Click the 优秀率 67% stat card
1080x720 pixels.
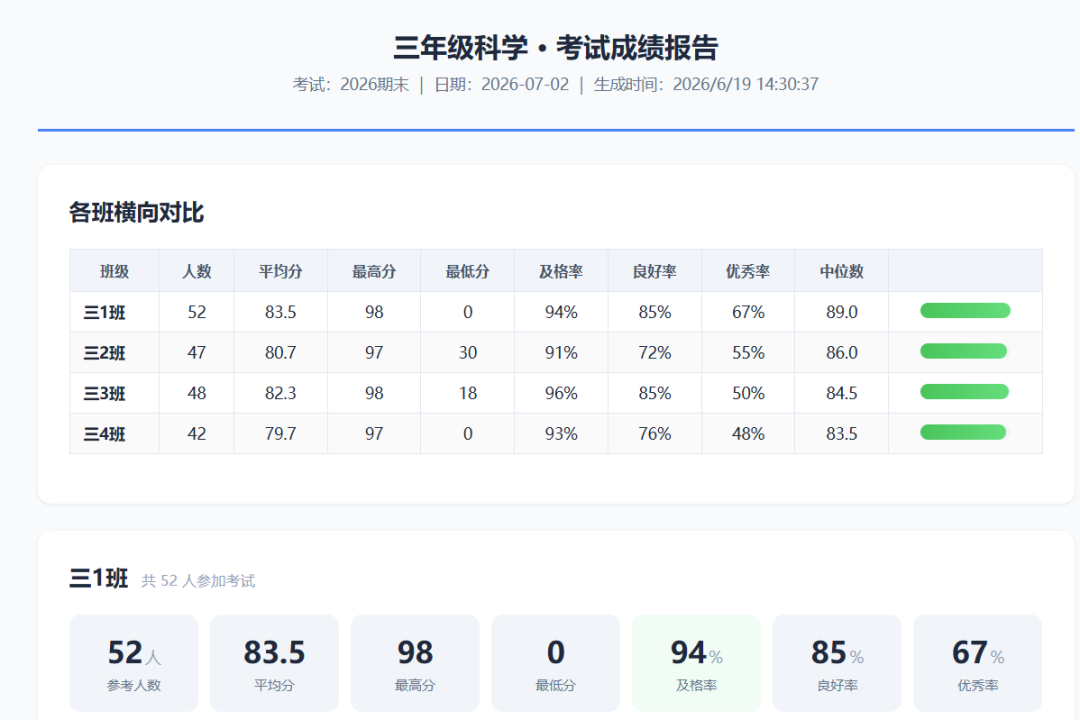pyautogui.click(x=977, y=663)
